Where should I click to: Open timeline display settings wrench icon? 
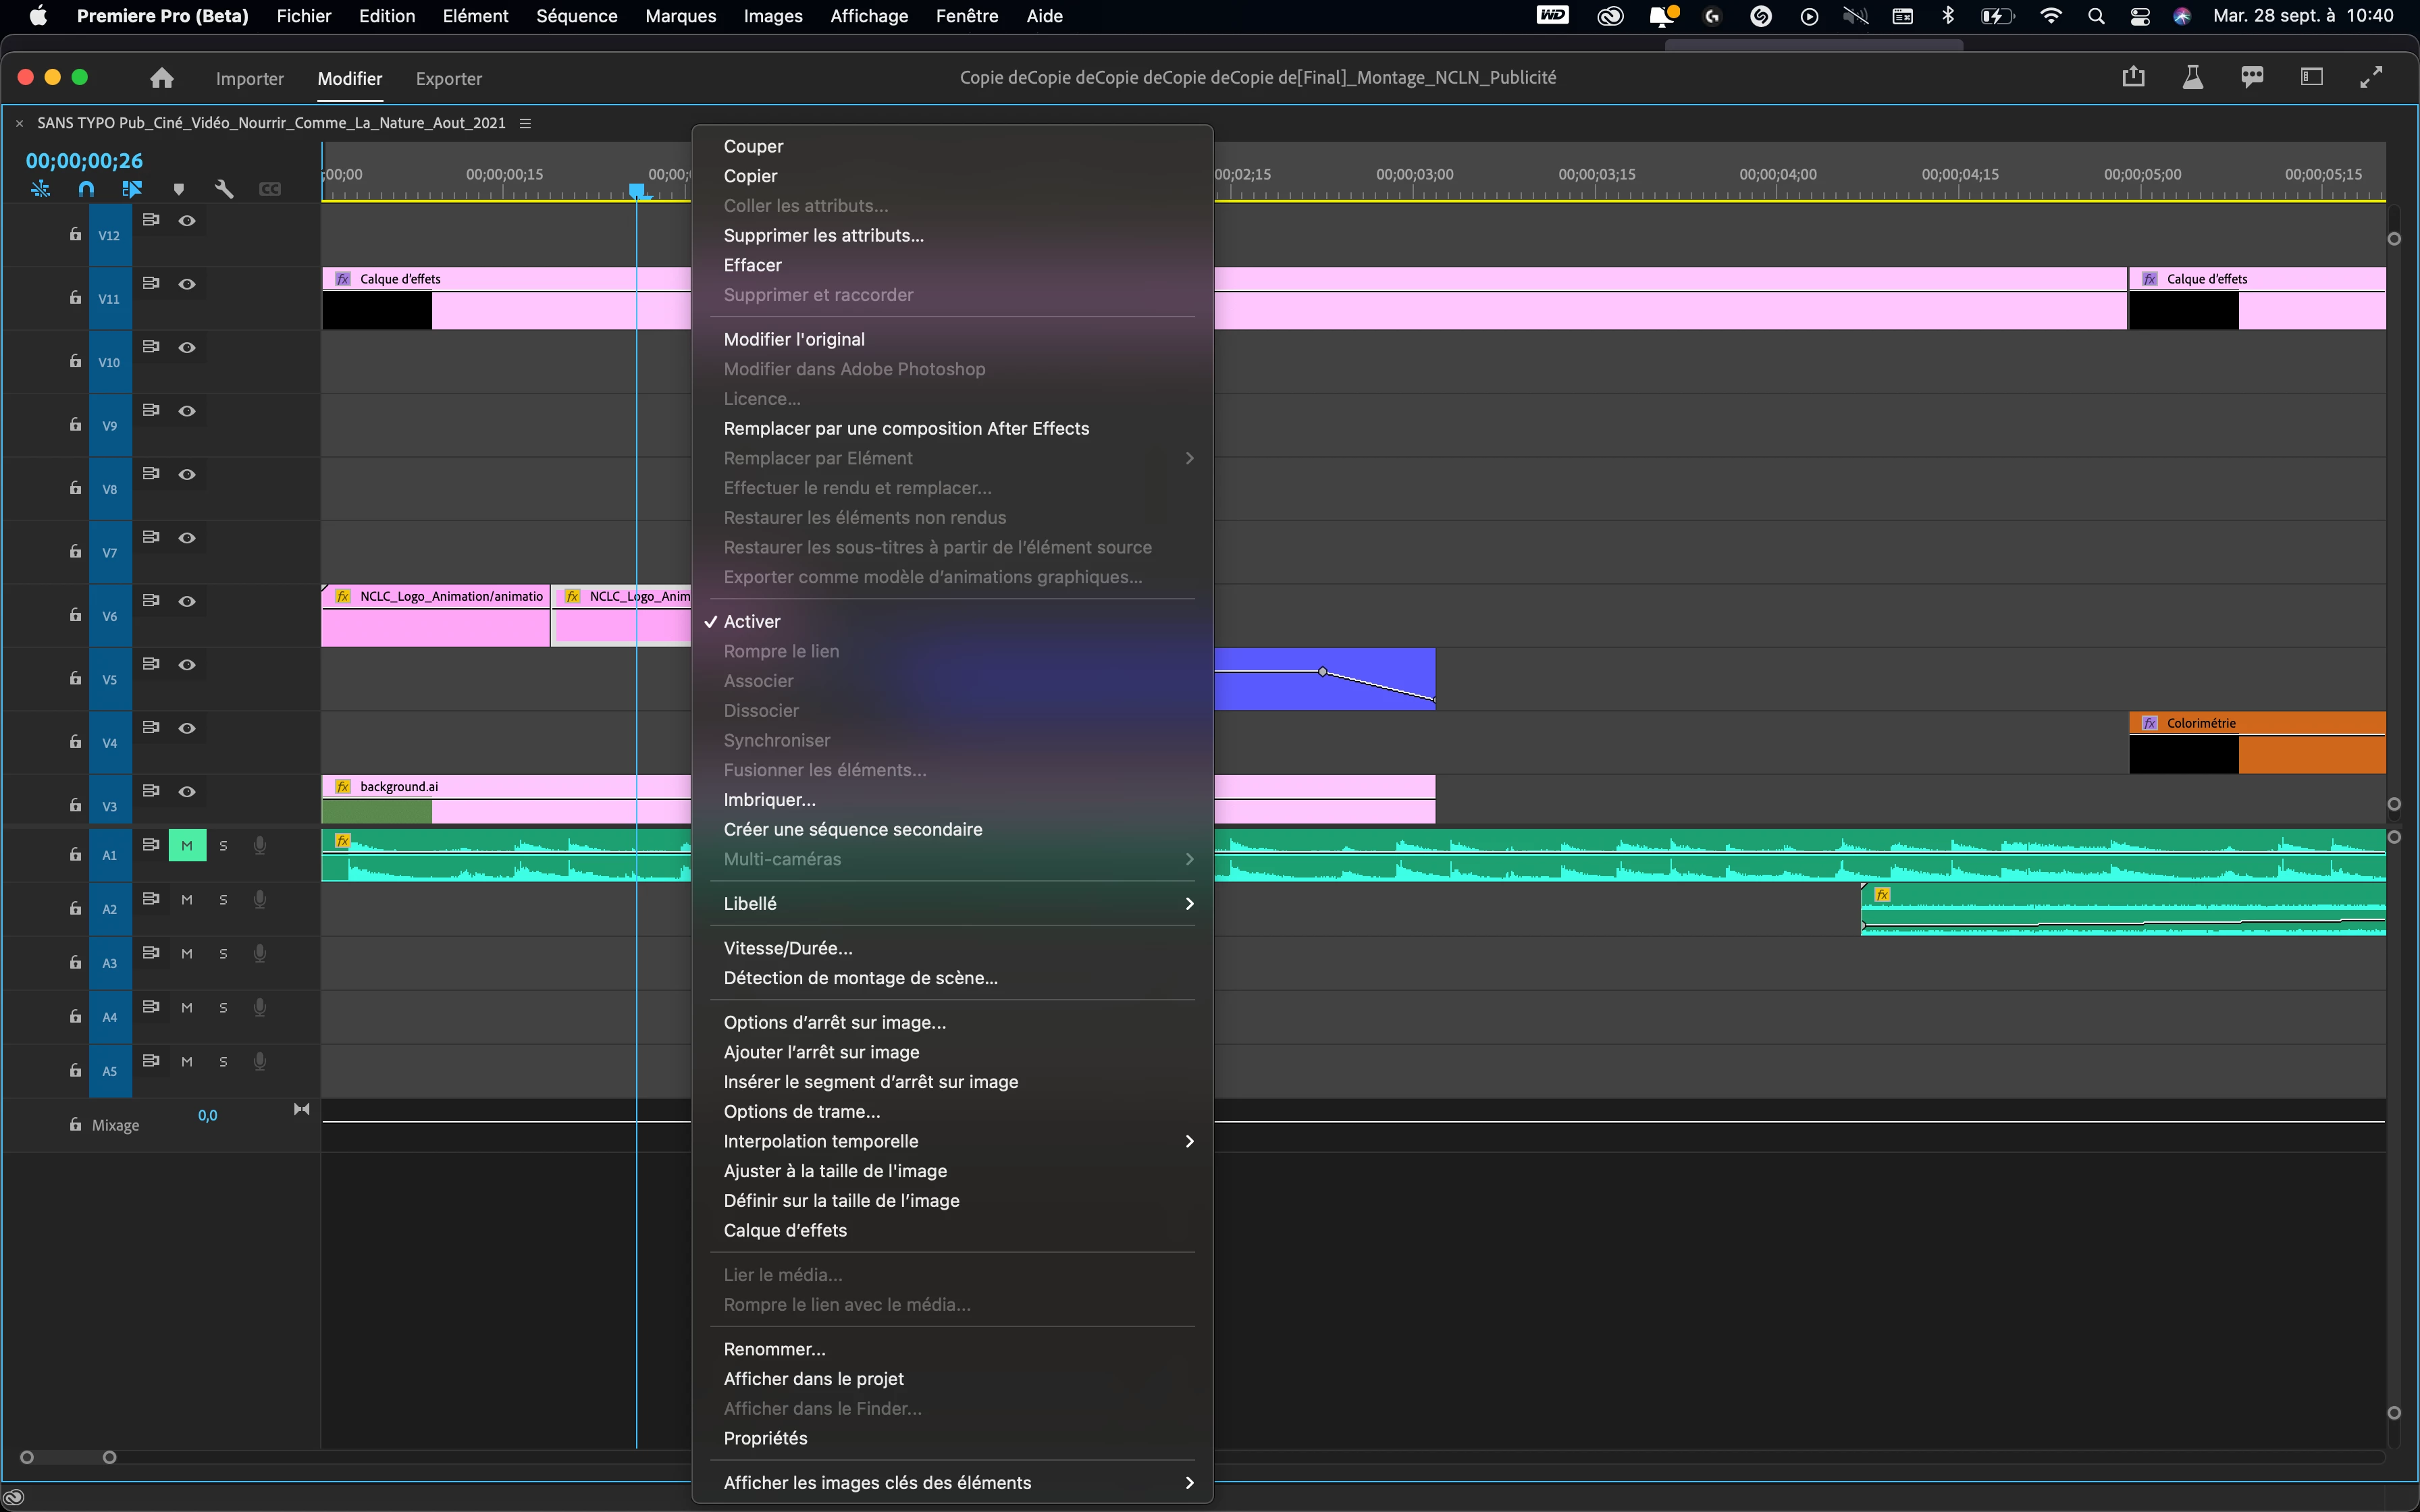[x=224, y=189]
